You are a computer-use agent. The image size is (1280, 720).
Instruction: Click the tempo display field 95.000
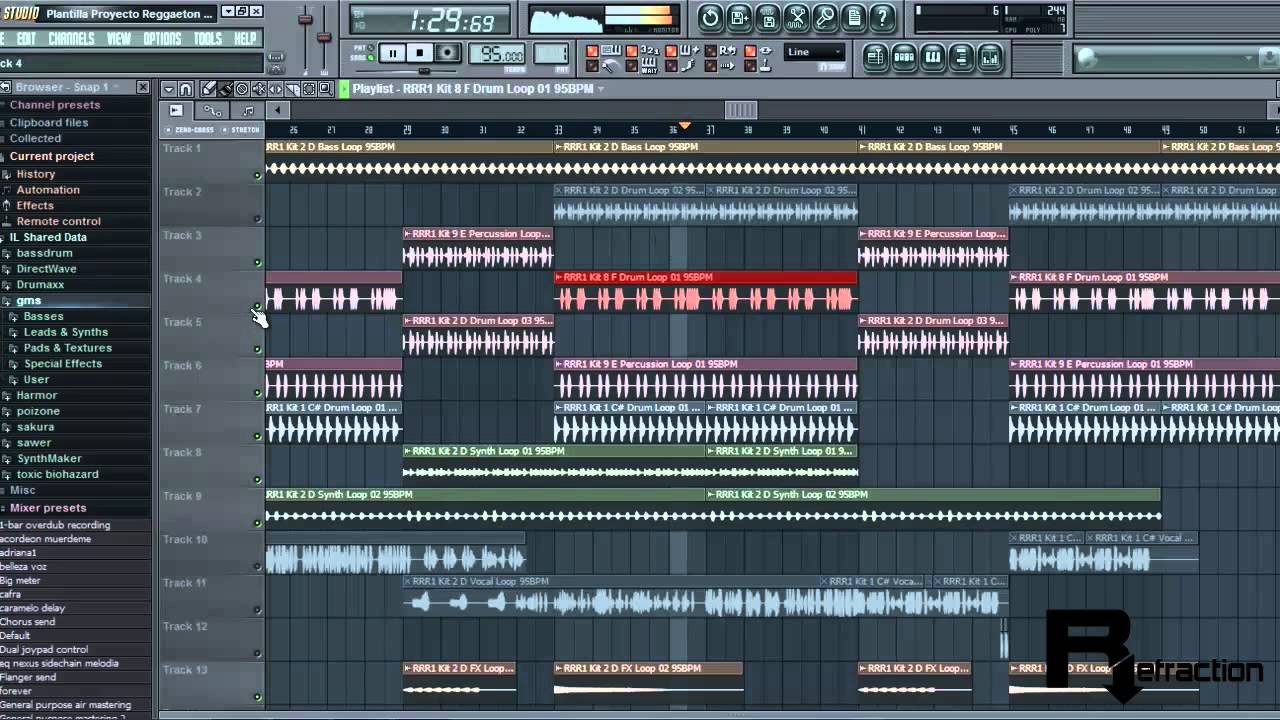[499, 55]
